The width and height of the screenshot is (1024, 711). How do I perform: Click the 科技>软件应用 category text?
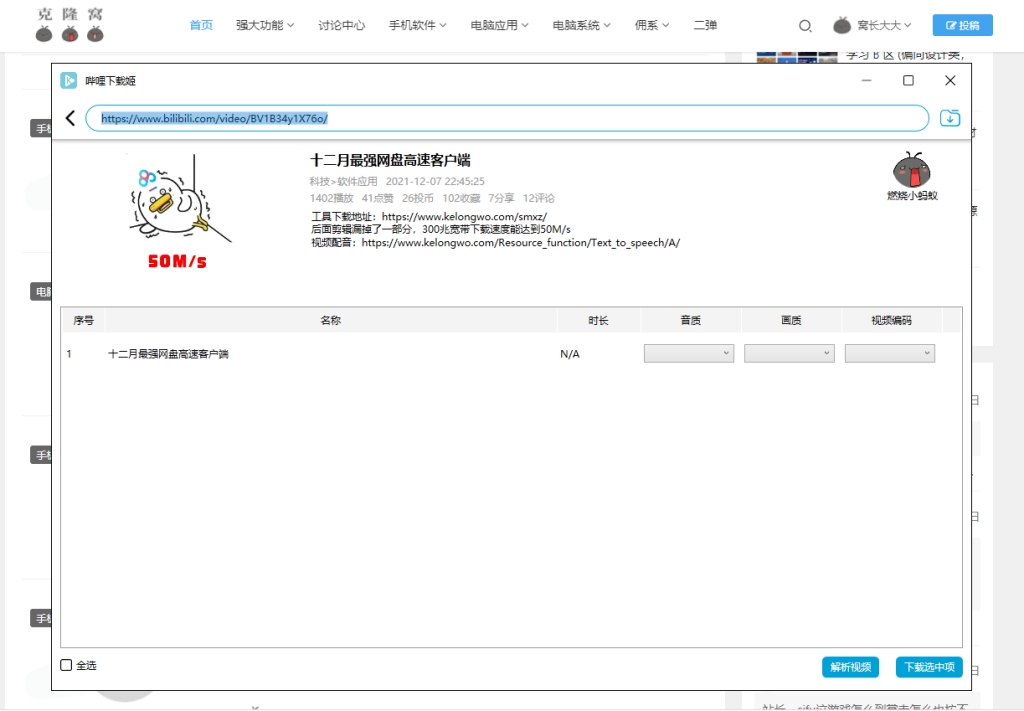coord(344,182)
